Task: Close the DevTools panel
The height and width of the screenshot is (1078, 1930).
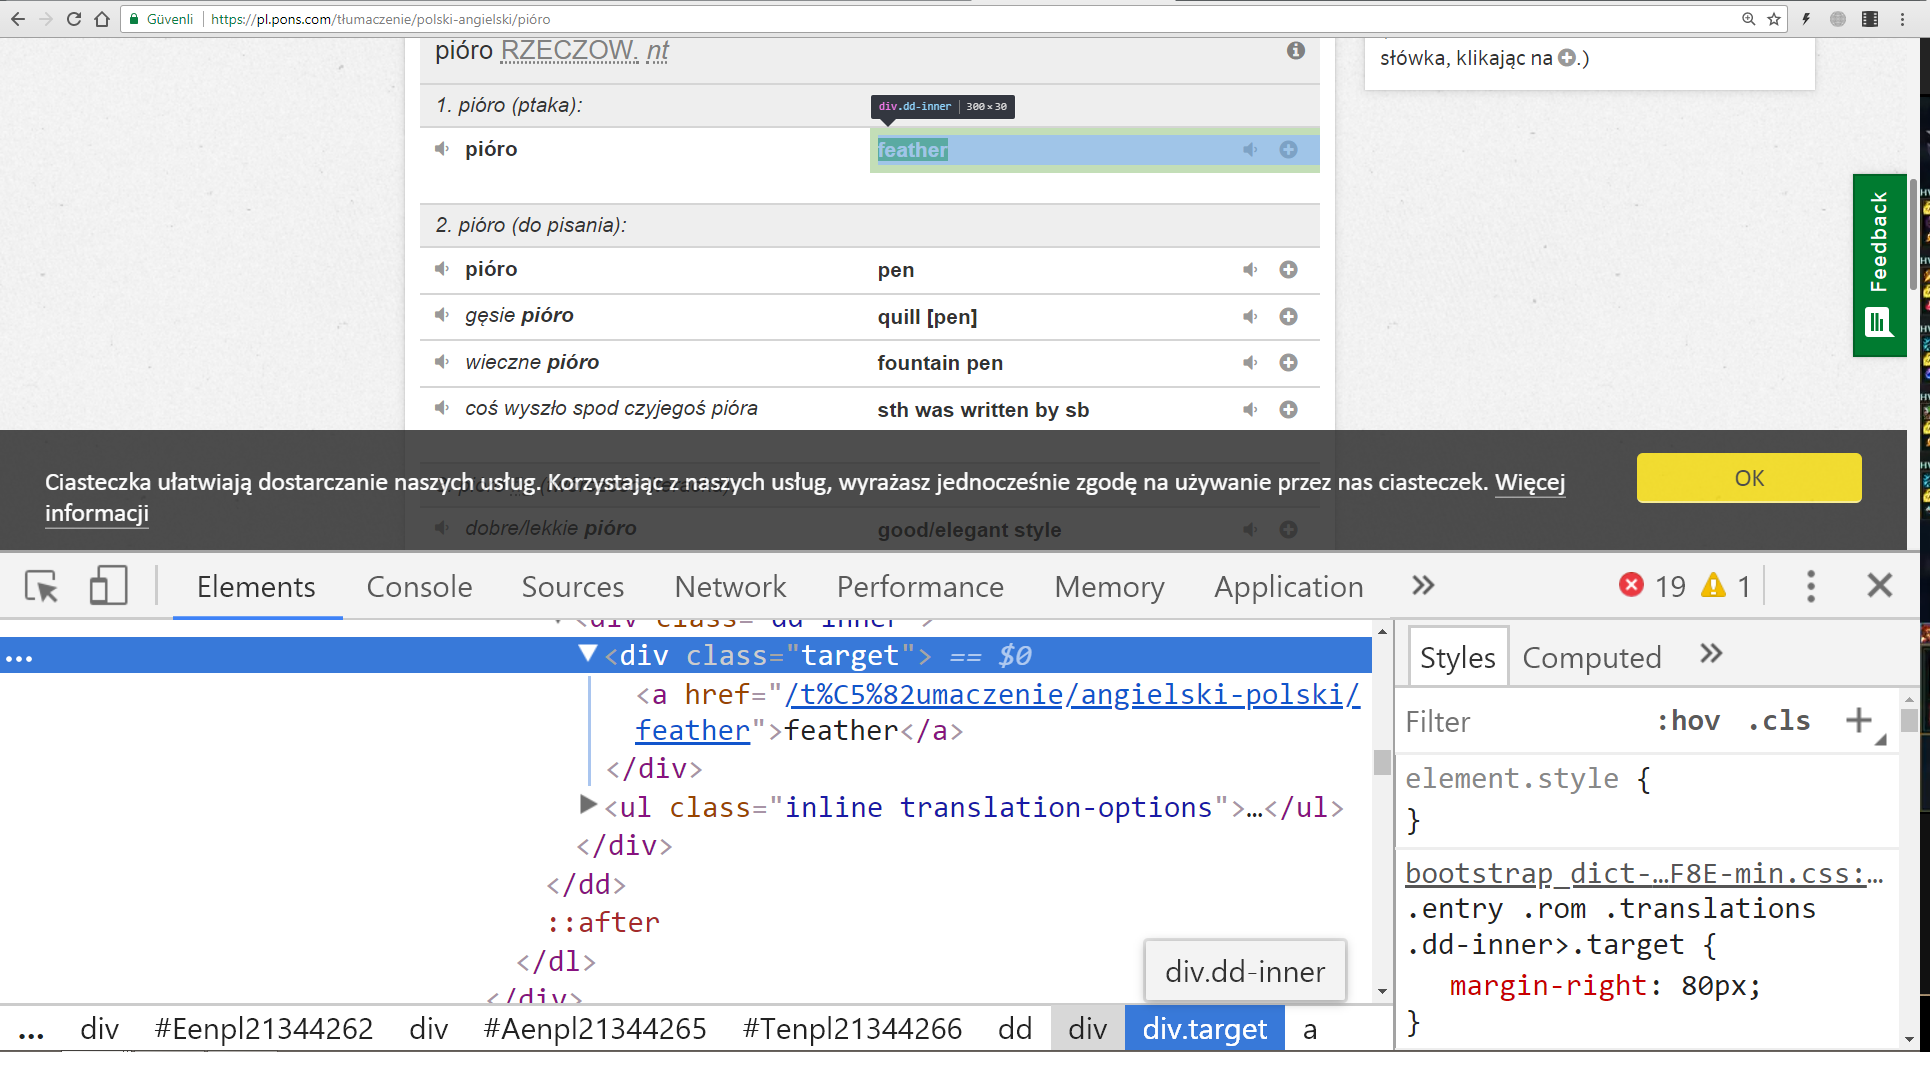Action: pyautogui.click(x=1880, y=586)
